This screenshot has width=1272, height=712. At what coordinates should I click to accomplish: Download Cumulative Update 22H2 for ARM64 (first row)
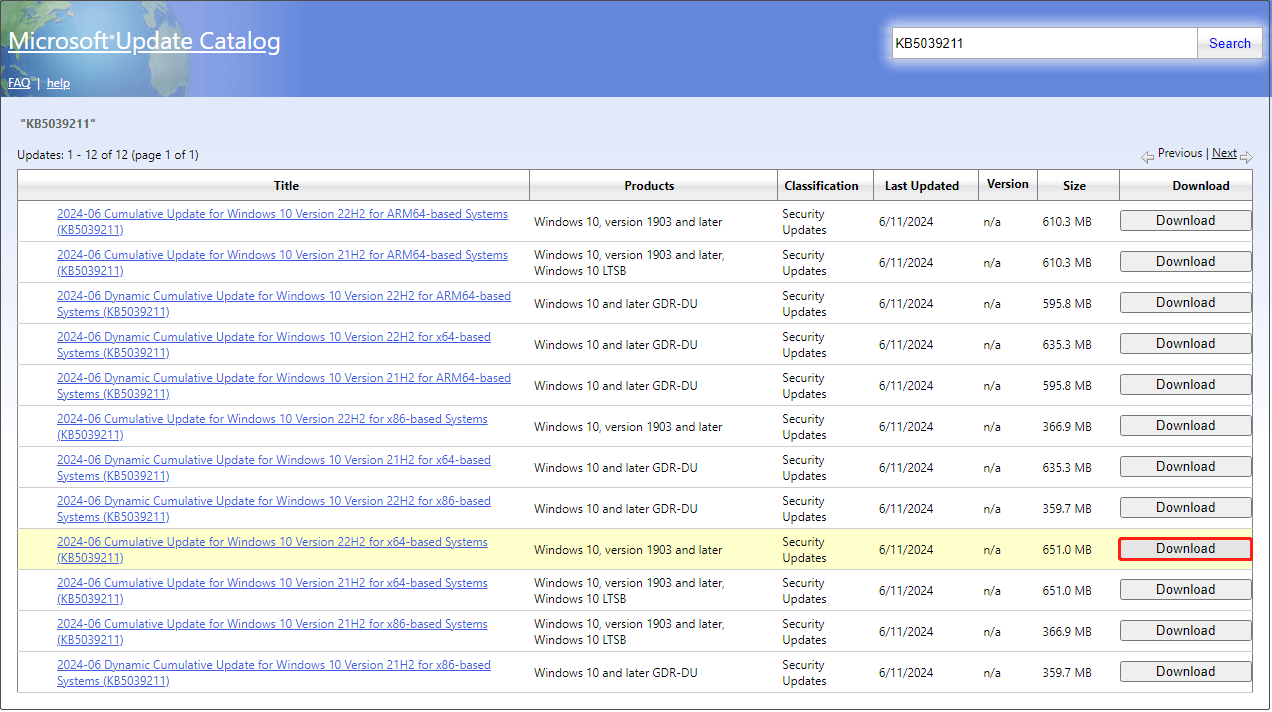1185,221
